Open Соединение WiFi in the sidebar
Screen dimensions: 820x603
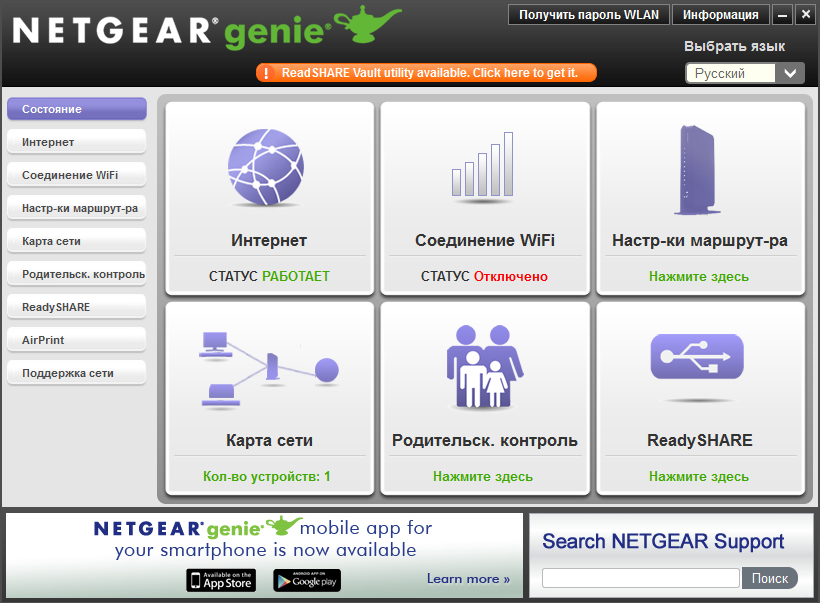[x=77, y=175]
